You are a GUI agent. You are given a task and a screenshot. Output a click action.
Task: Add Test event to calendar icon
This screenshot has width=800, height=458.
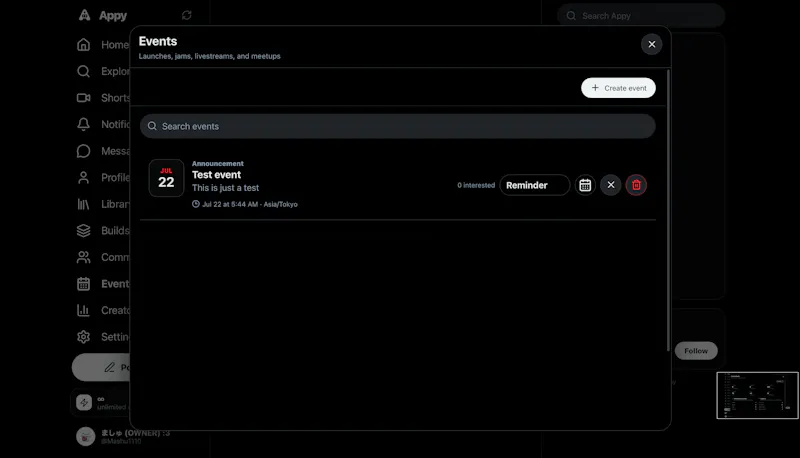(585, 185)
